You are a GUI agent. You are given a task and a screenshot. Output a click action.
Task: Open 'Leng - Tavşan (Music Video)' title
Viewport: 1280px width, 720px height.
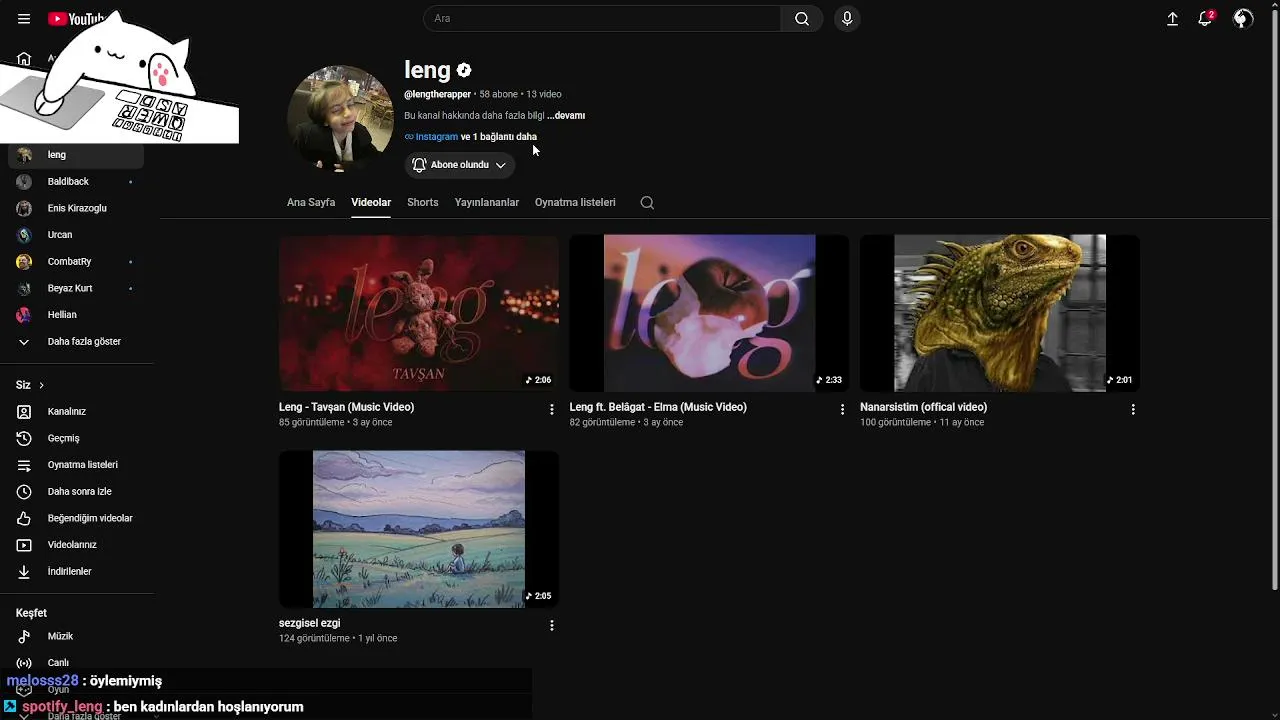click(346, 407)
